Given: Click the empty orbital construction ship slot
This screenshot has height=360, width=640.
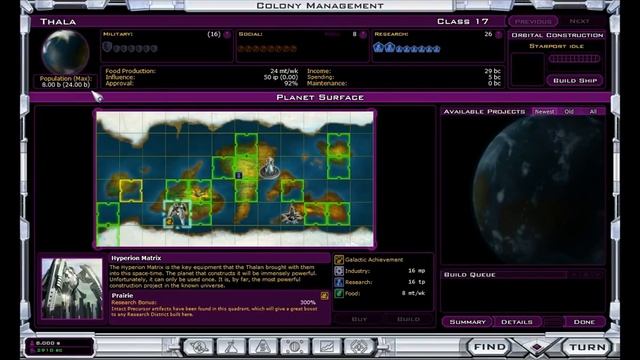Looking at the screenshot, I should tap(527, 69).
